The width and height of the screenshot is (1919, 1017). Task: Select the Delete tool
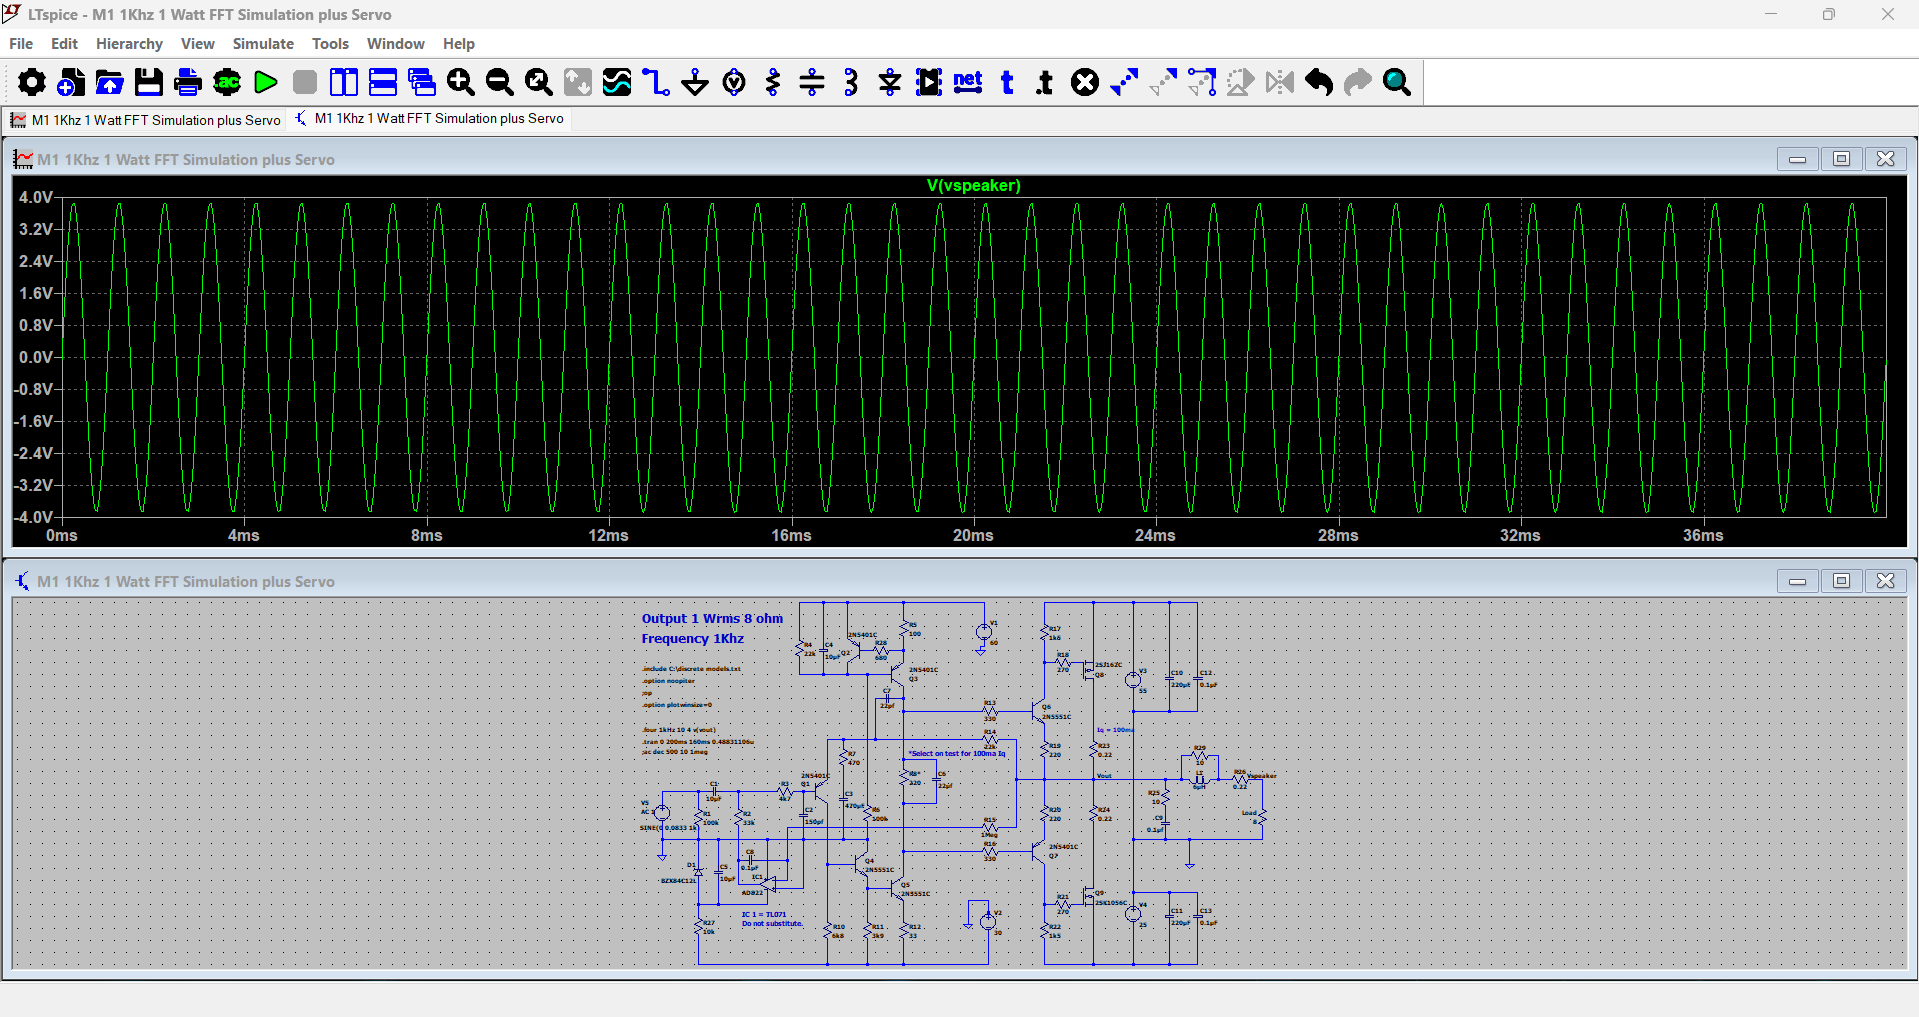(x=1085, y=82)
